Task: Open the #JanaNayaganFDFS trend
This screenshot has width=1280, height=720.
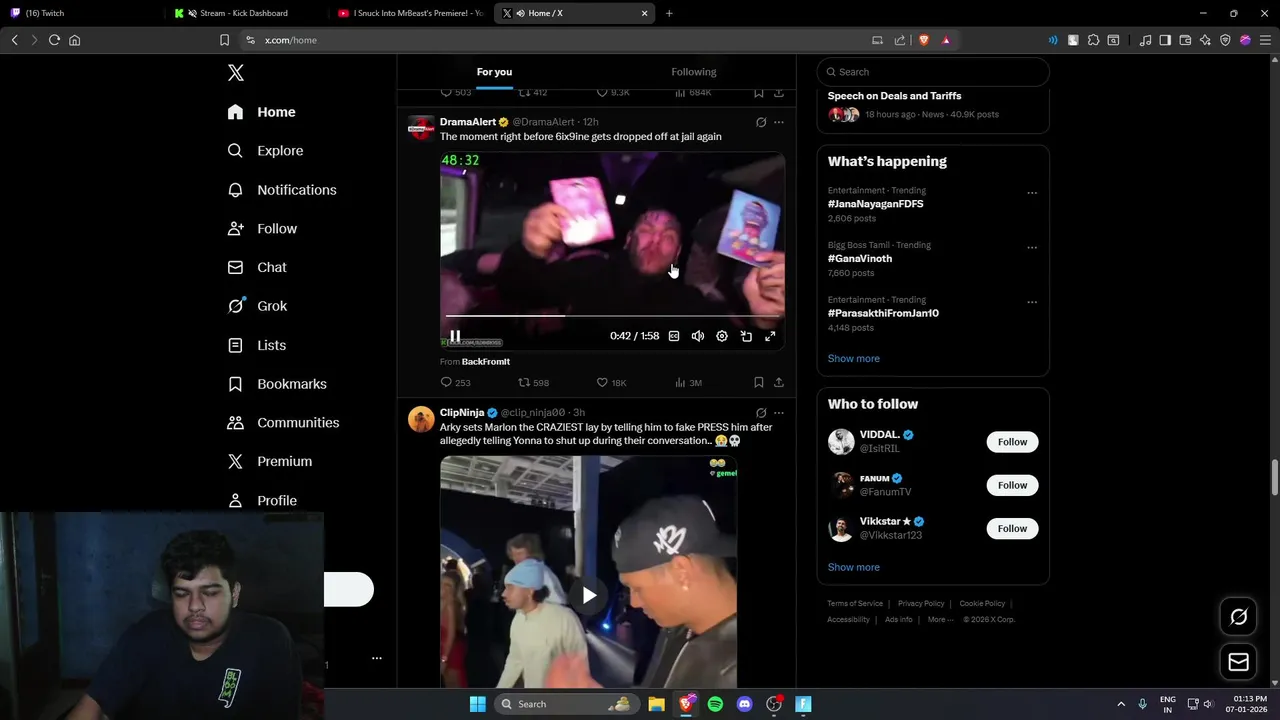Action: (875, 204)
